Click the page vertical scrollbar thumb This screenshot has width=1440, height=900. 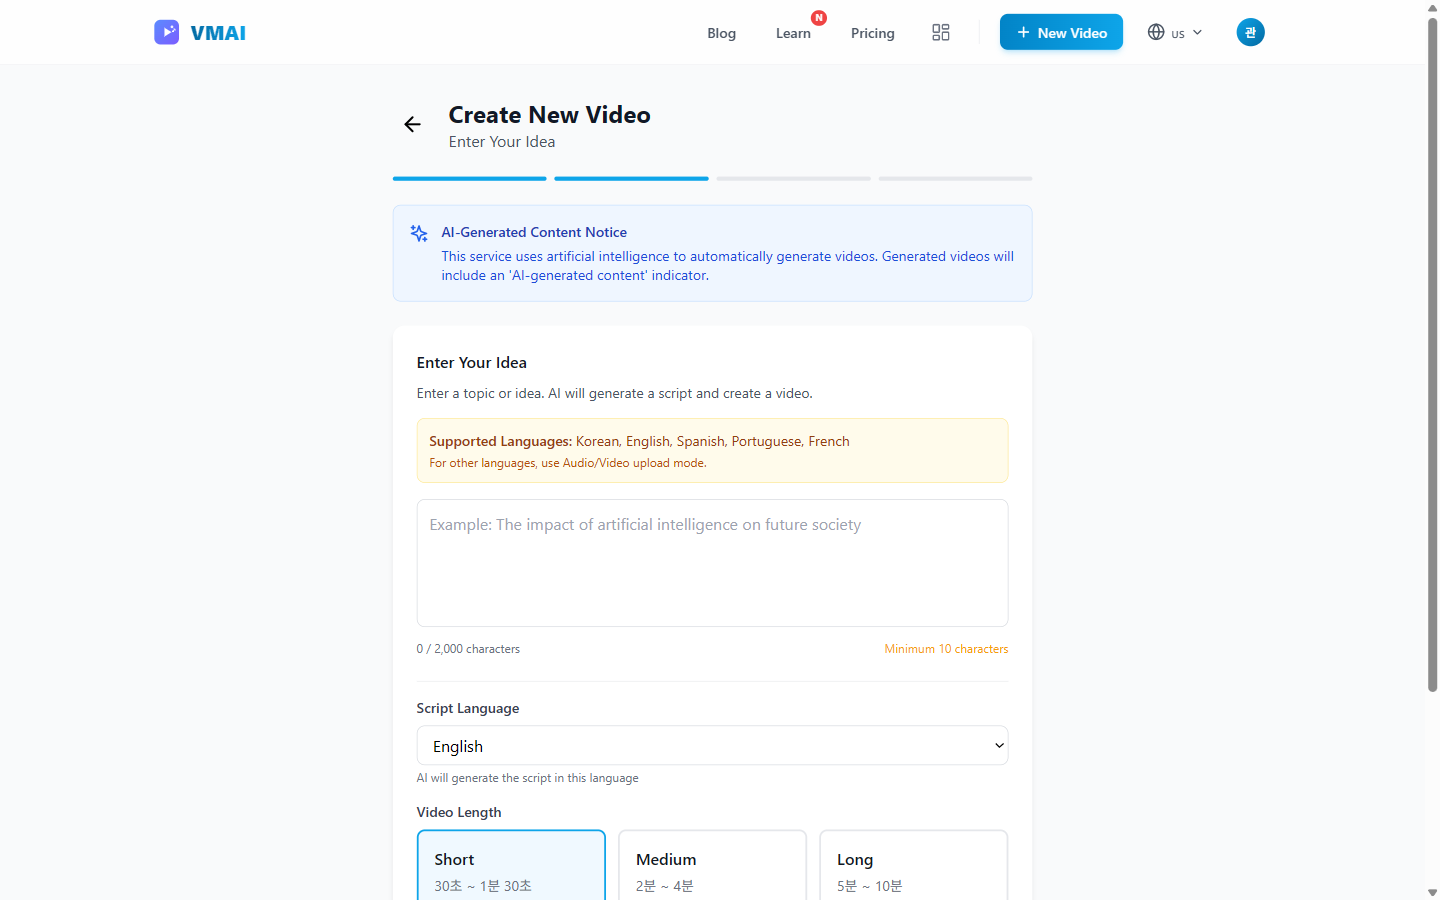(x=1432, y=350)
